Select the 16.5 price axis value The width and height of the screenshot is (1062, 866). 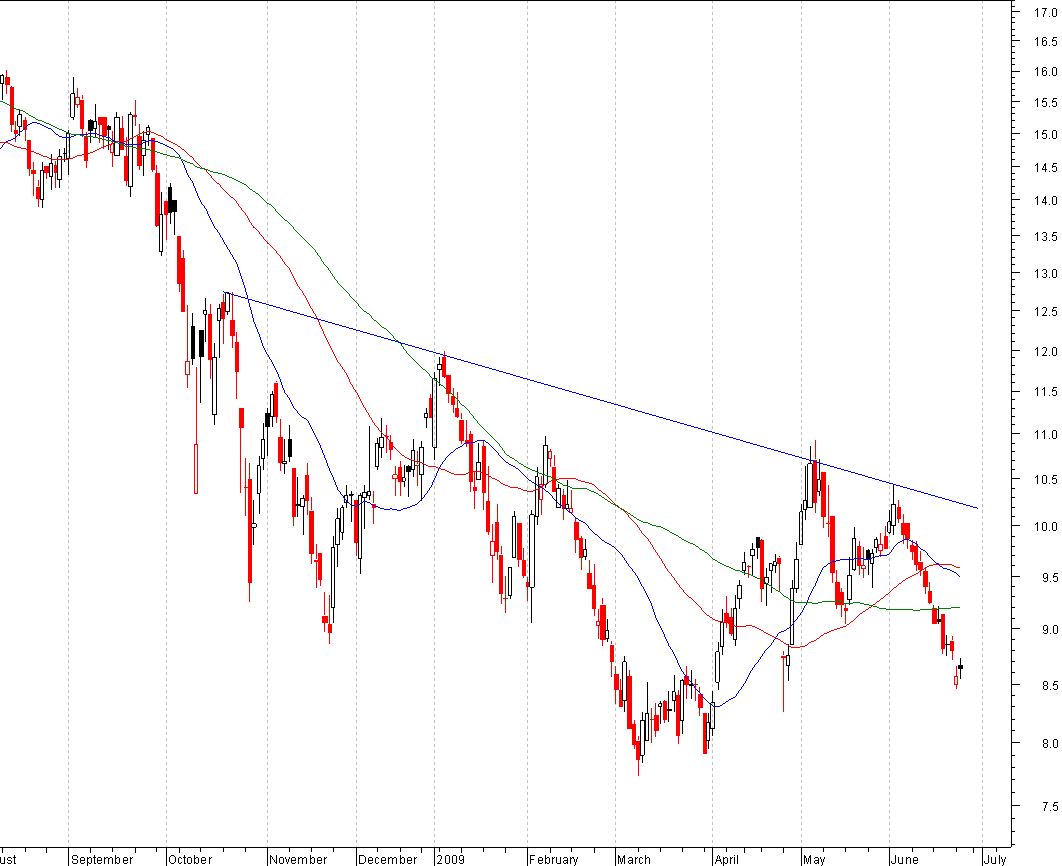[1046, 41]
